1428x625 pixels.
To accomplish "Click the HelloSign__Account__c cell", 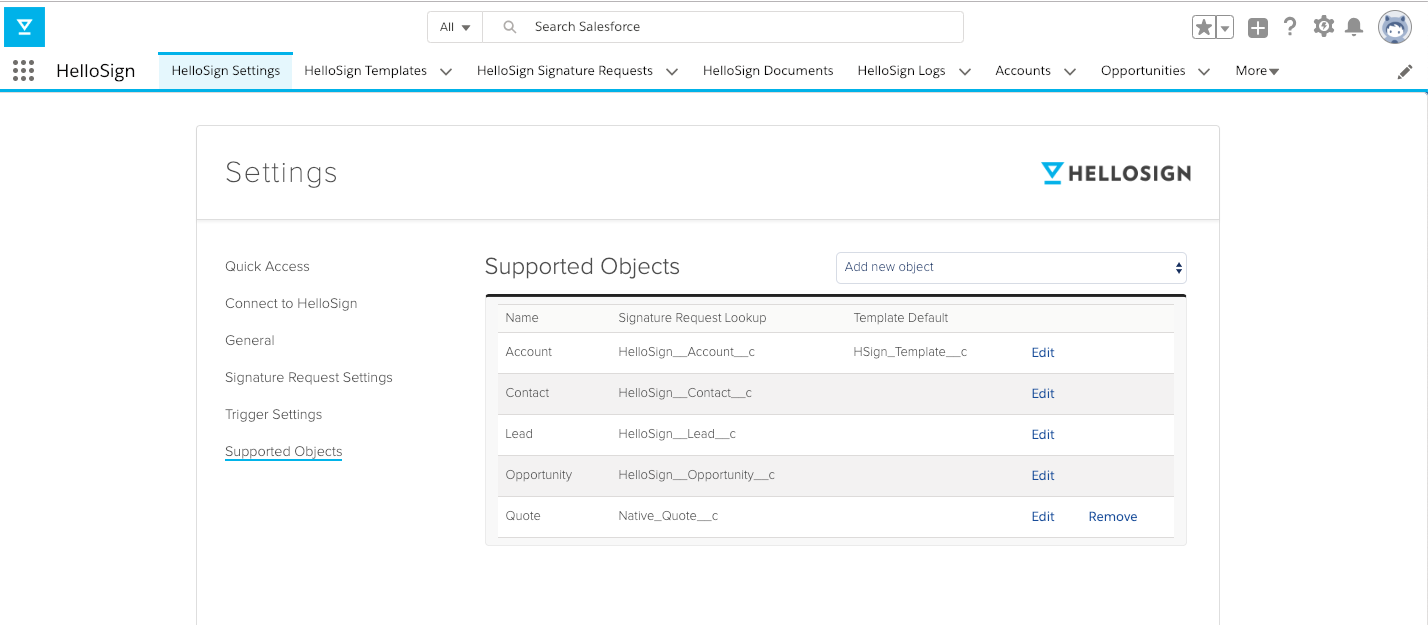I will (686, 352).
